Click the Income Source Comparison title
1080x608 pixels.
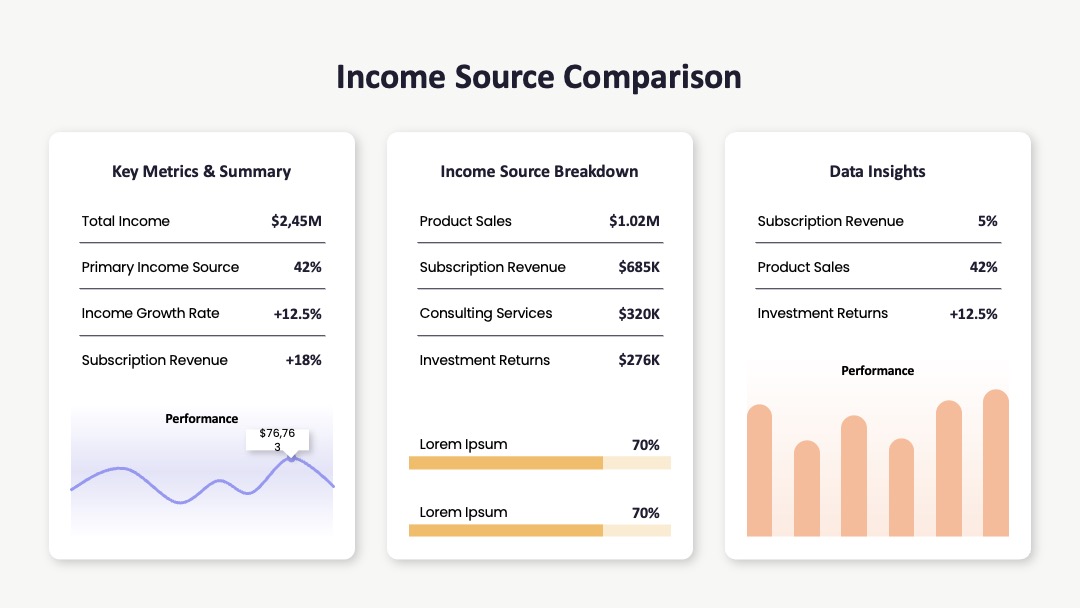[x=539, y=76]
